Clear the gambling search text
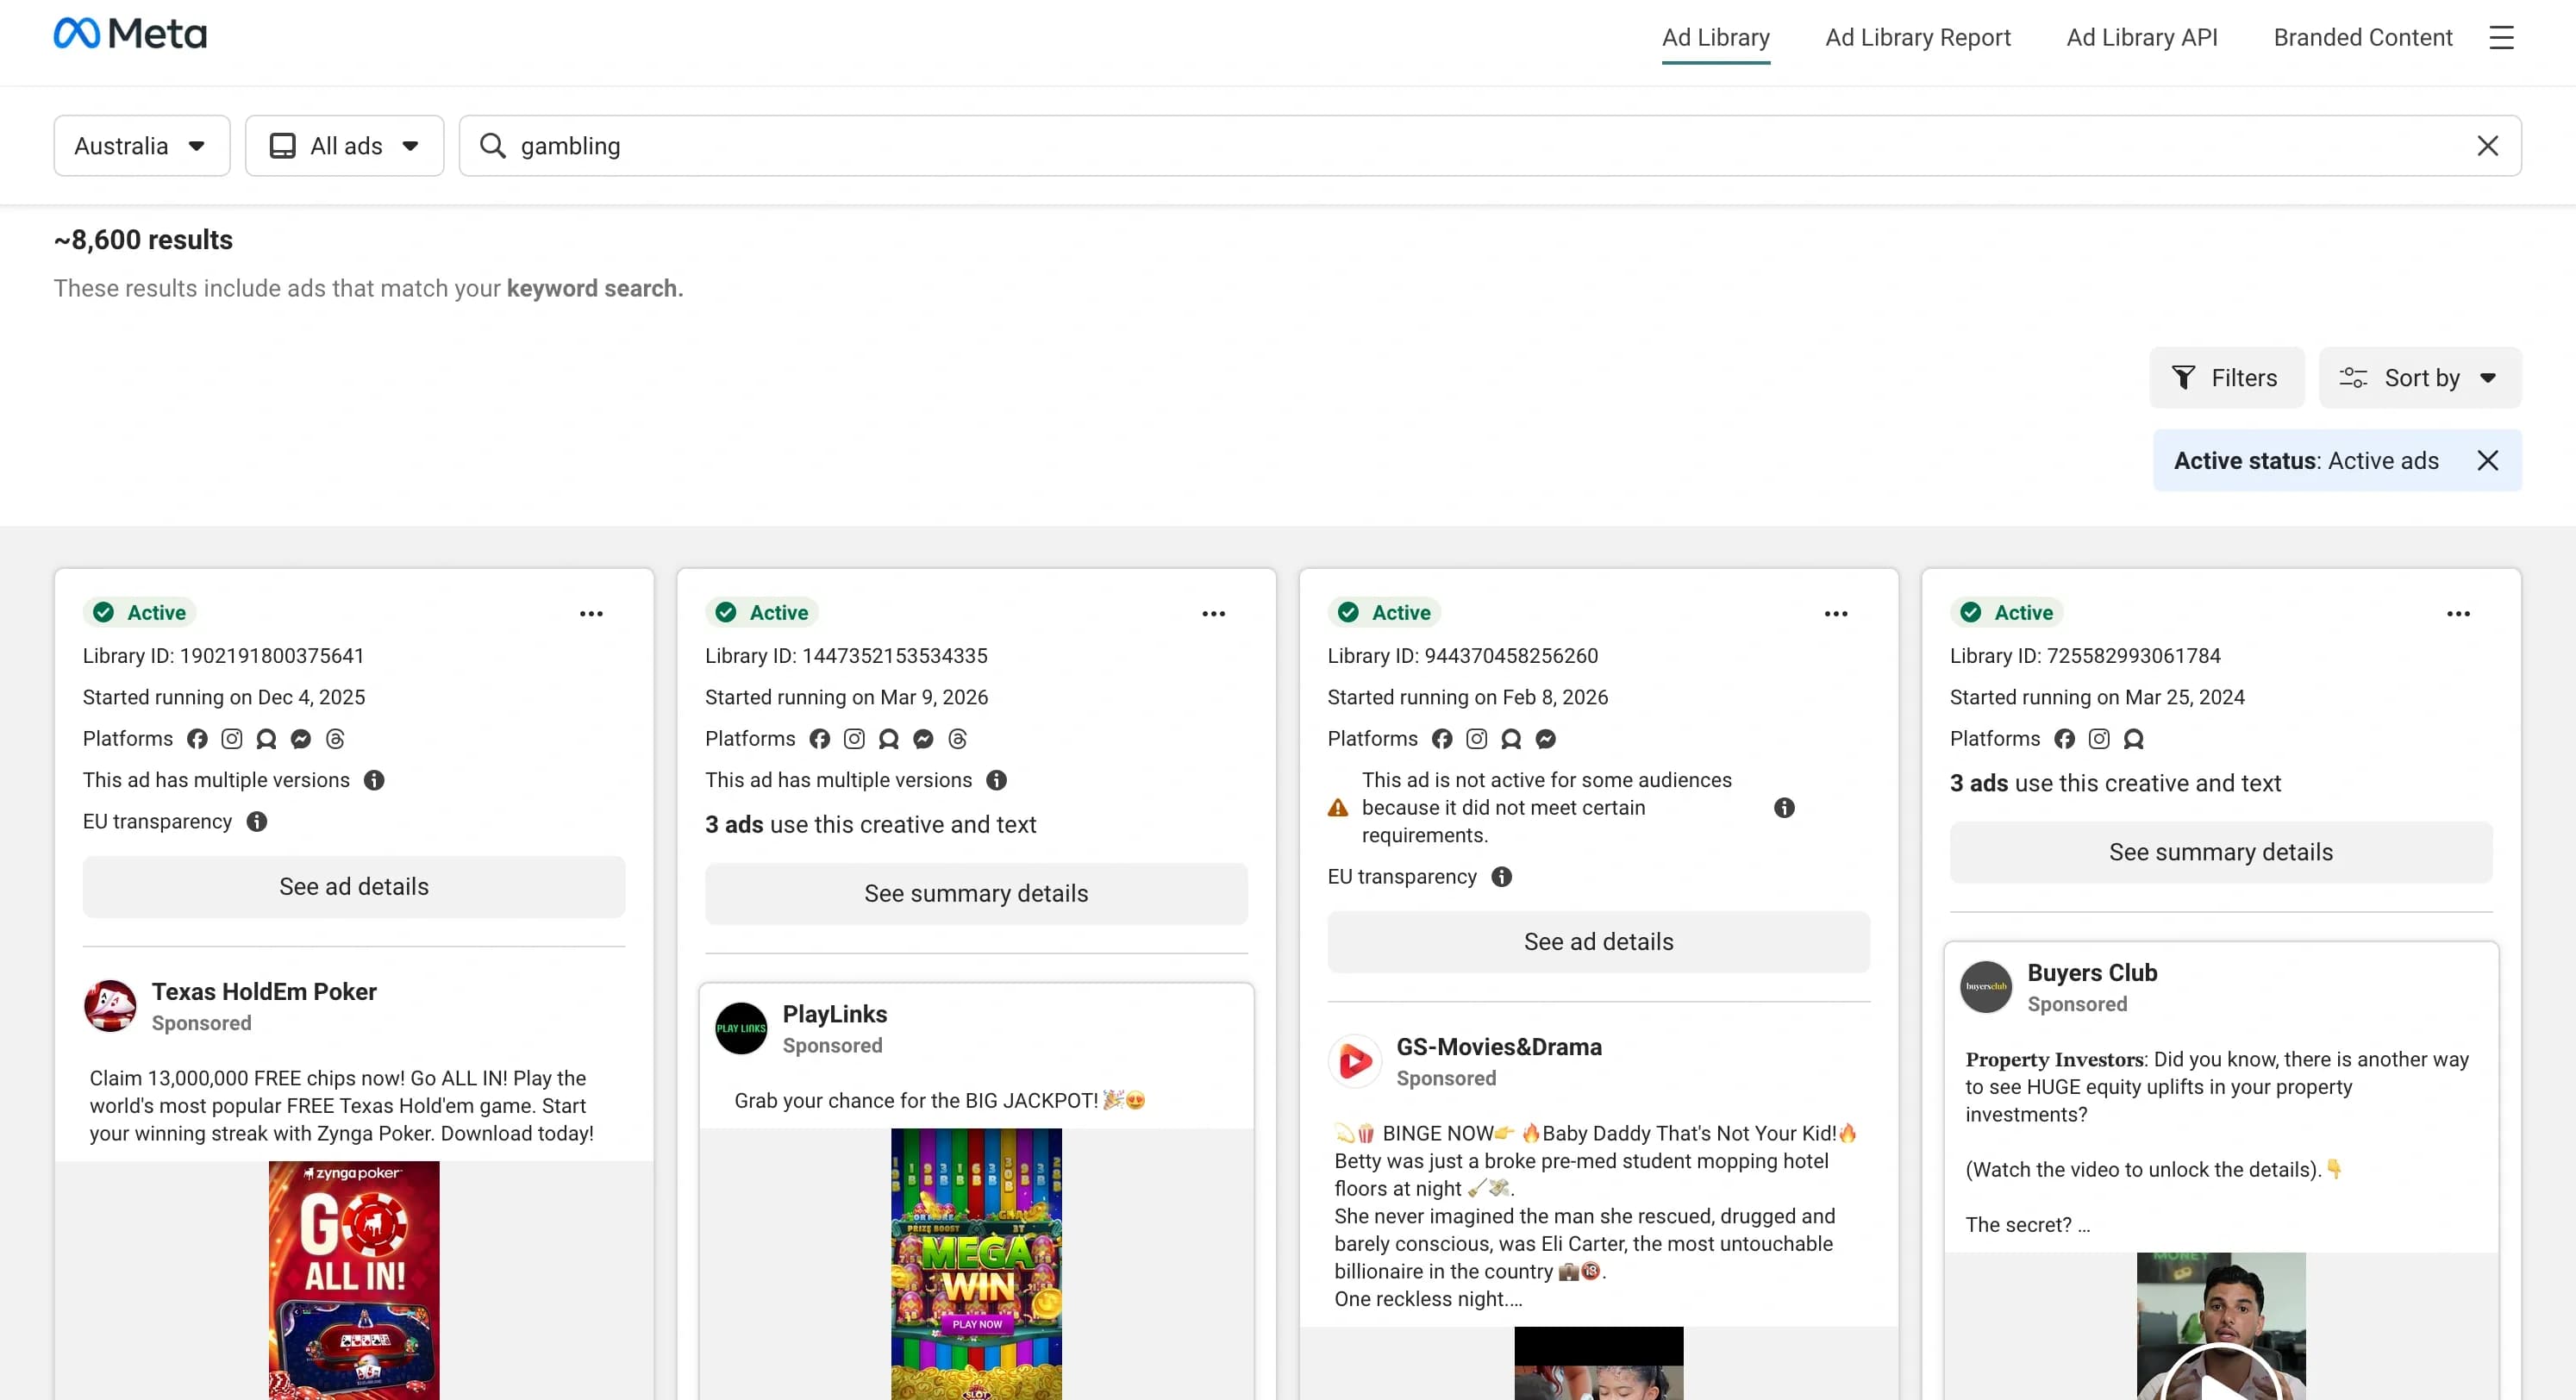Screen dimensions: 2576x1400 (2487, 146)
